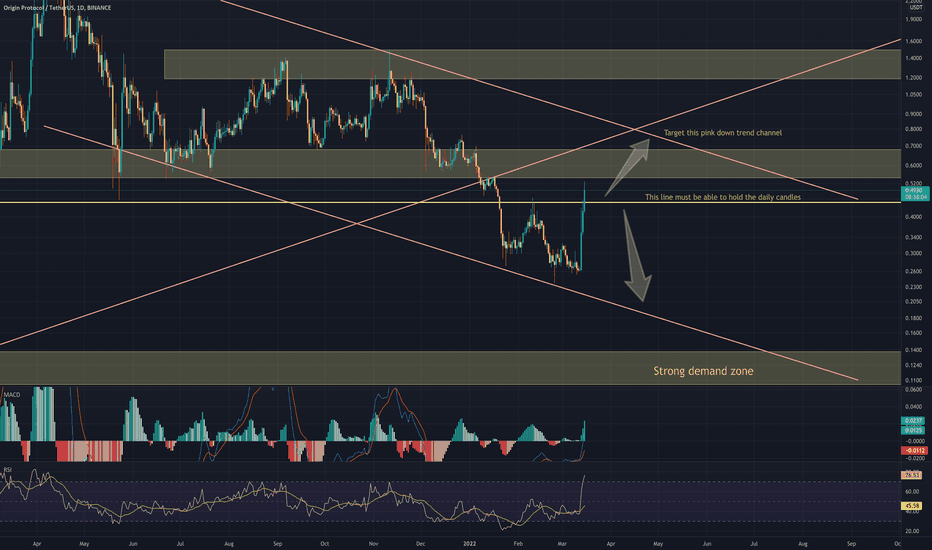Click the 0.0400 MACD axis label
This screenshot has height=550, width=932.
point(915,407)
